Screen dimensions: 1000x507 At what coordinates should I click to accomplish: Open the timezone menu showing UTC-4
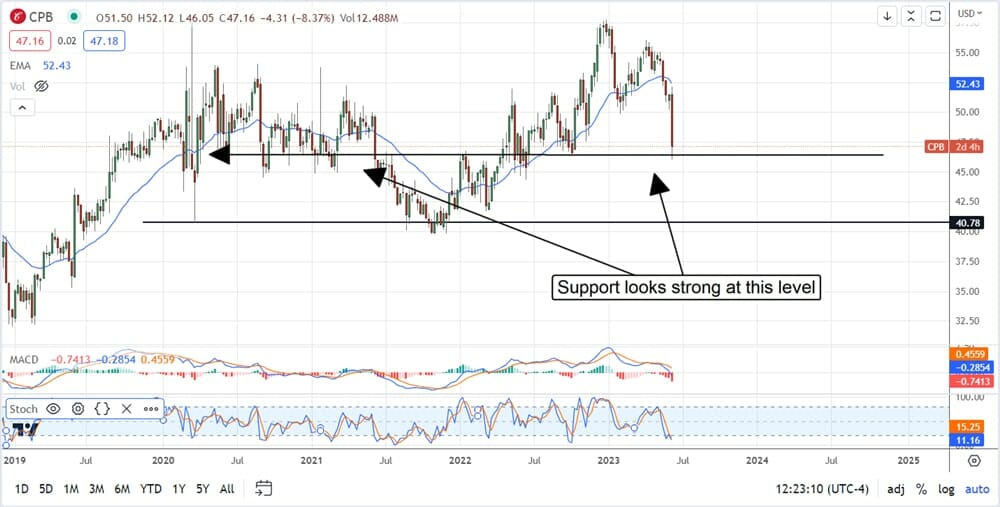(824, 489)
